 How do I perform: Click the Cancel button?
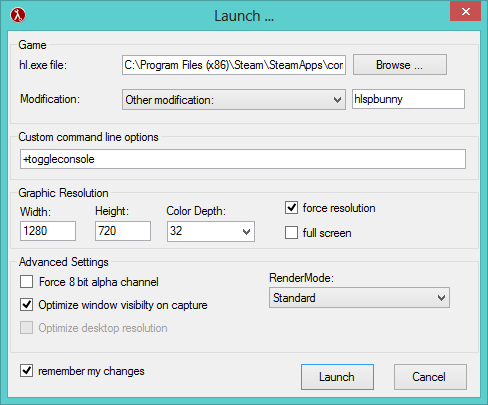[x=430, y=377]
